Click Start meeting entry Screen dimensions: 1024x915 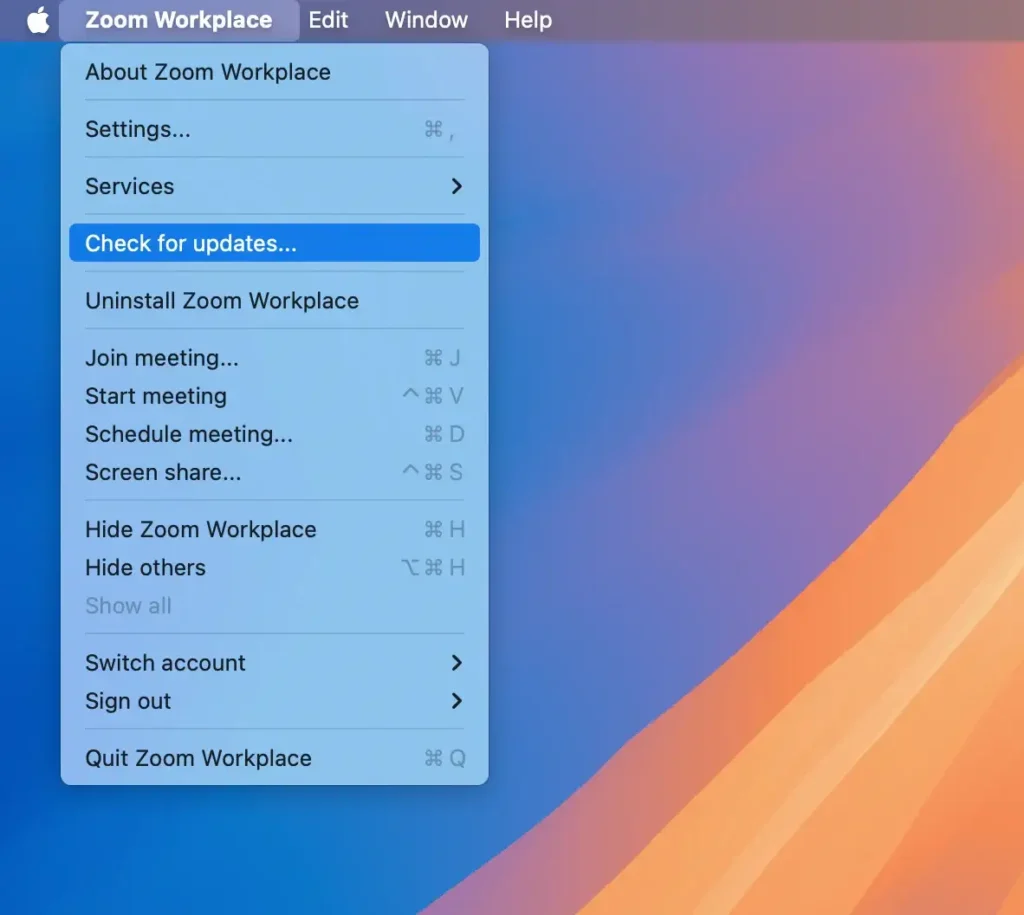(x=274, y=396)
